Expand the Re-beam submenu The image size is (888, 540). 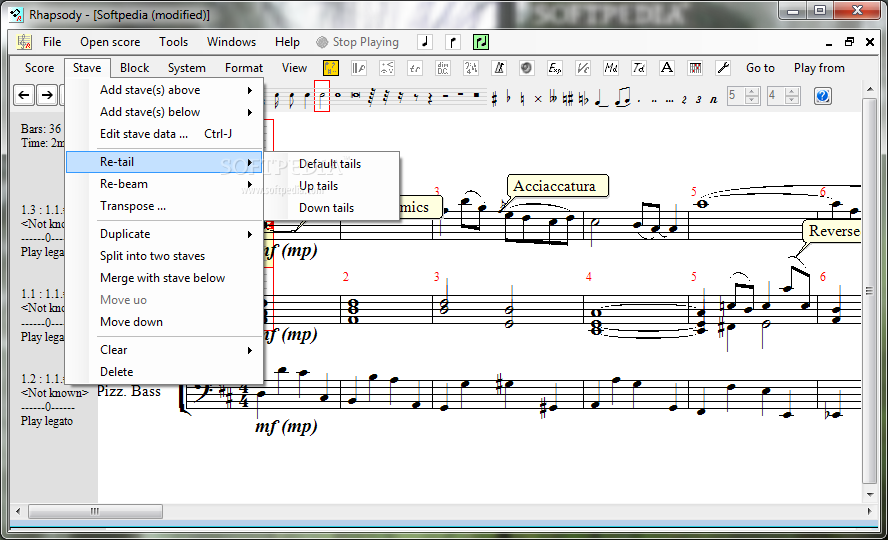click(x=164, y=184)
